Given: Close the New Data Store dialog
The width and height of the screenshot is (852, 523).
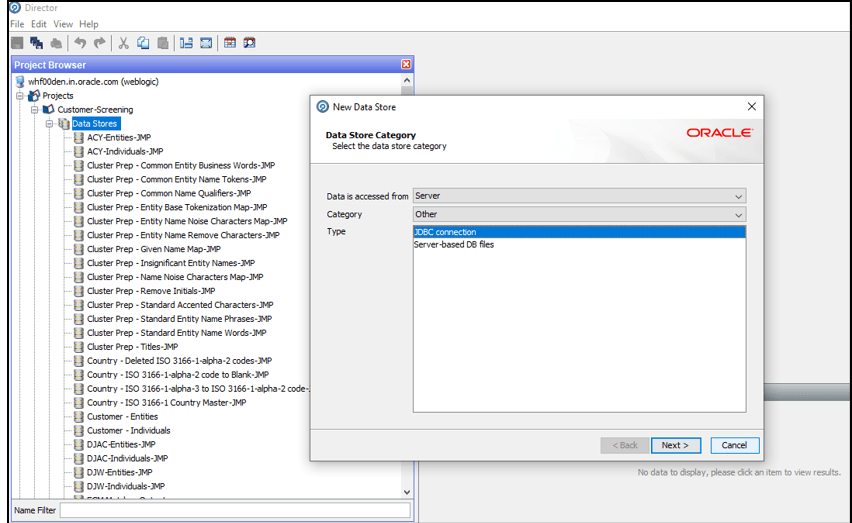Looking at the screenshot, I should (751, 106).
